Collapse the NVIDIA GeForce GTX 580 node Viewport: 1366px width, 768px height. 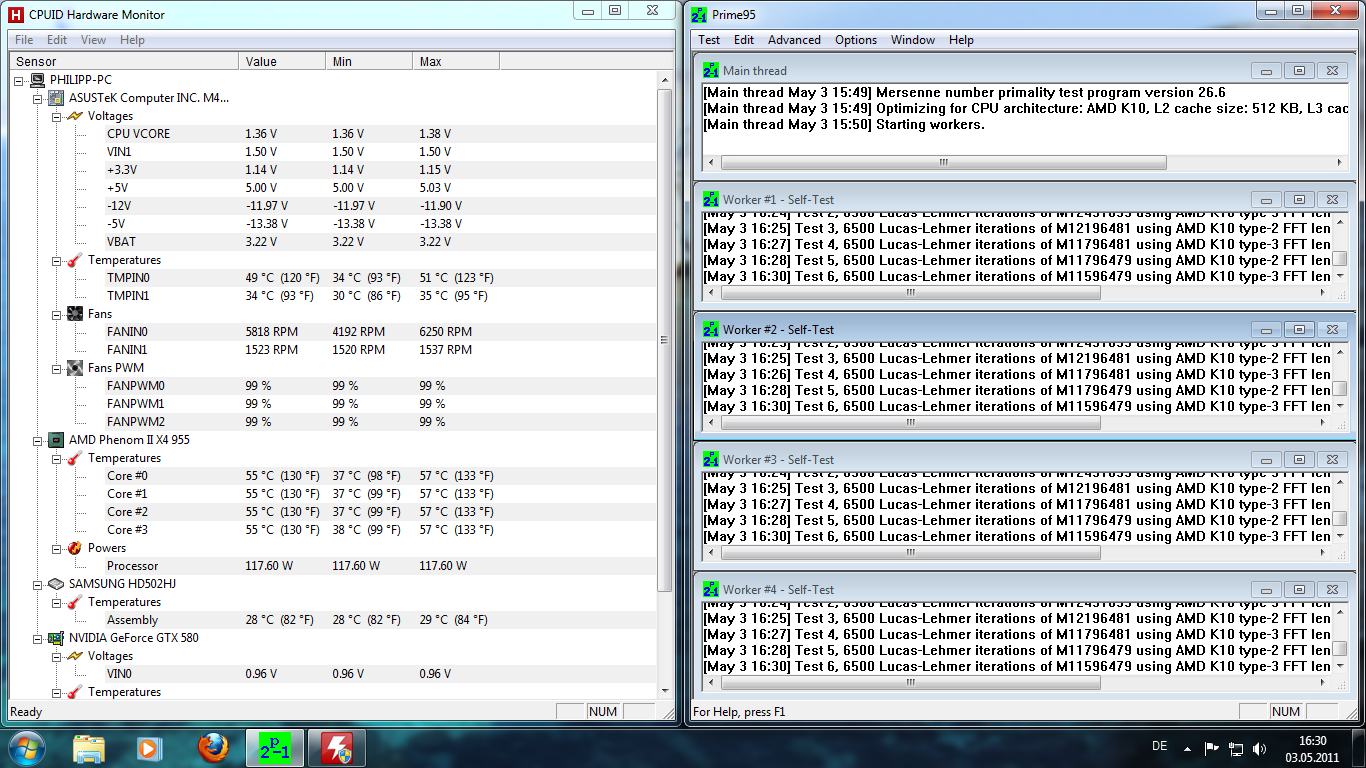pos(38,638)
